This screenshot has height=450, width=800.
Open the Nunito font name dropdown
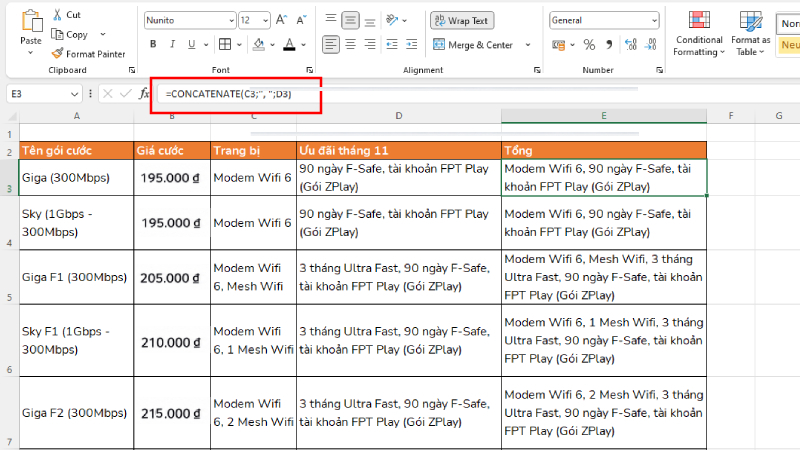click(x=232, y=20)
